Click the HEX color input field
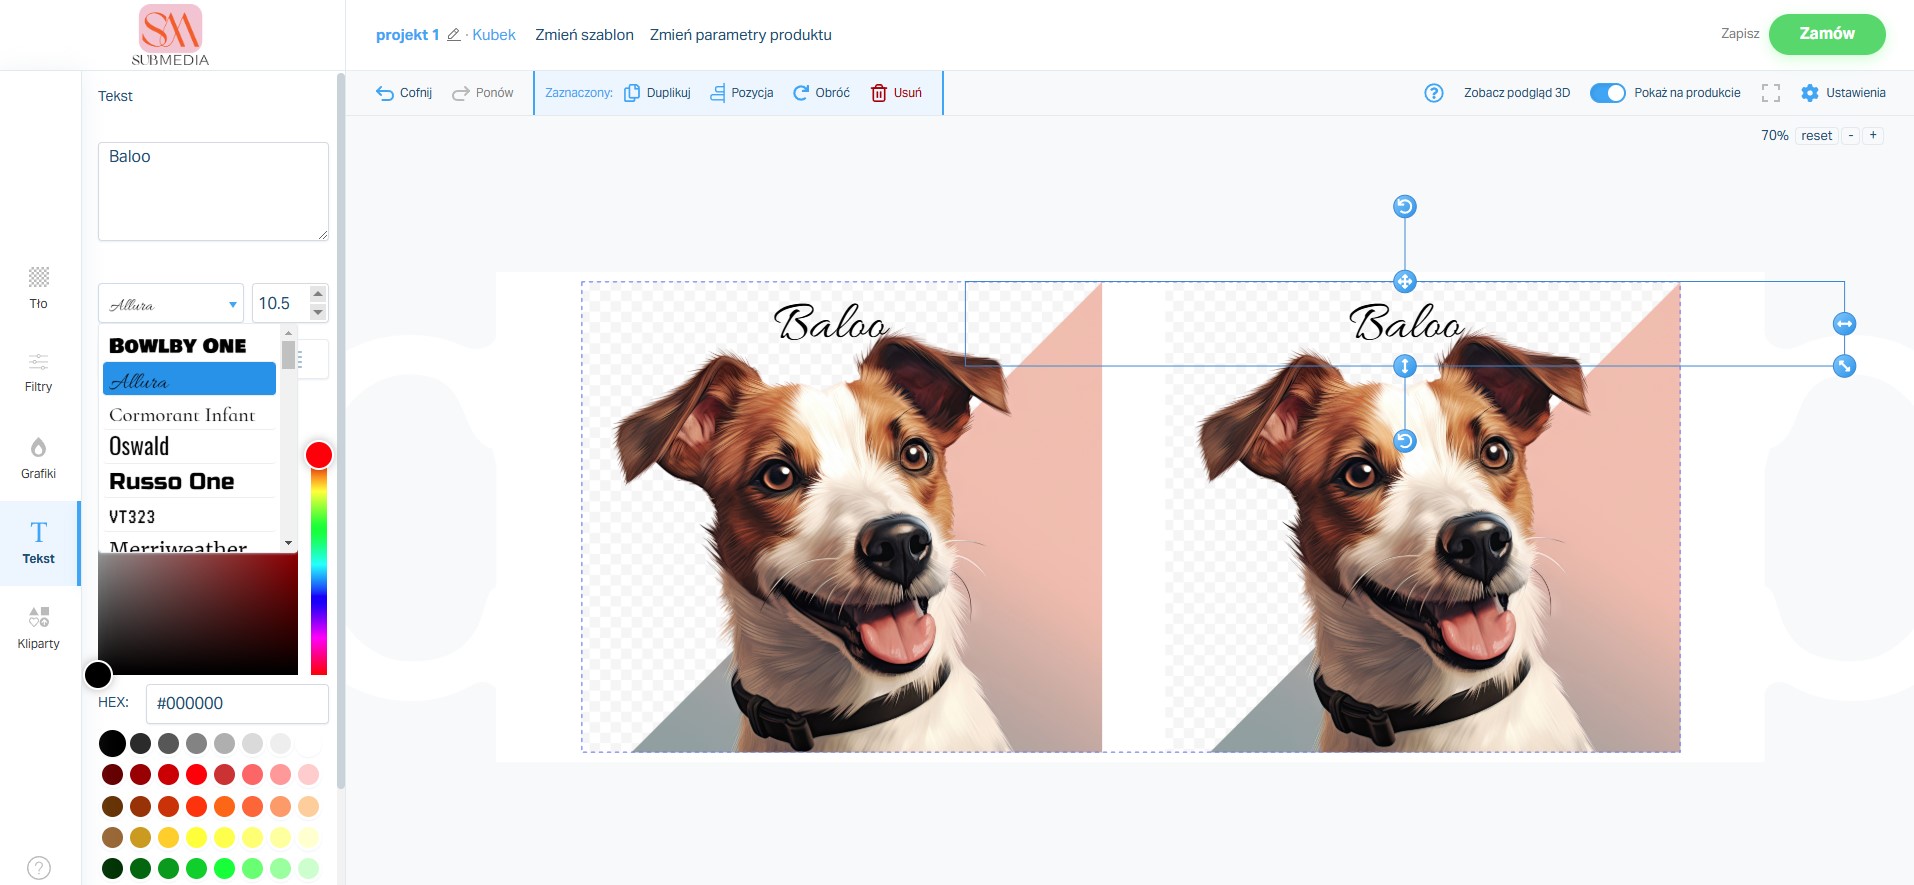Screen dimensions: 1914x885 click(237, 704)
